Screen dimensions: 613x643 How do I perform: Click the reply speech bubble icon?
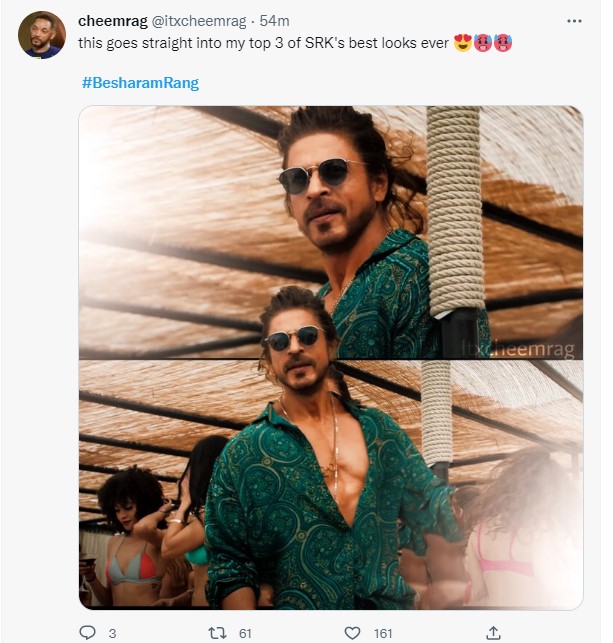(x=87, y=632)
